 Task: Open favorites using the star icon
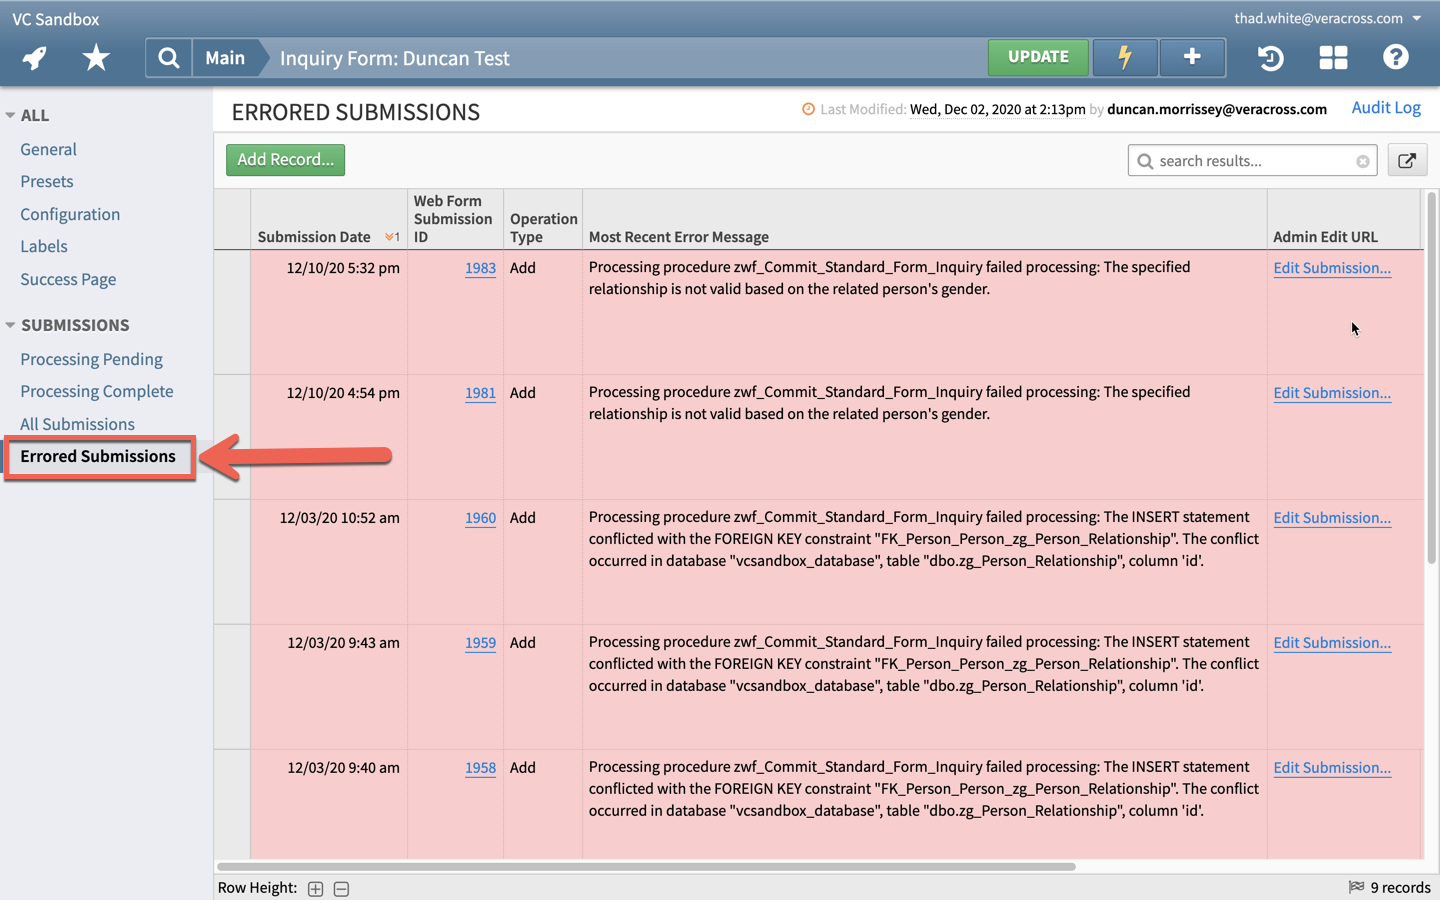click(x=96, y=57)
